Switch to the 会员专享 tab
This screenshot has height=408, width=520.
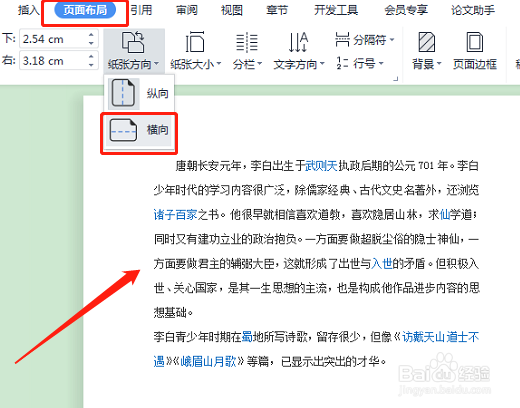(406, 10)
